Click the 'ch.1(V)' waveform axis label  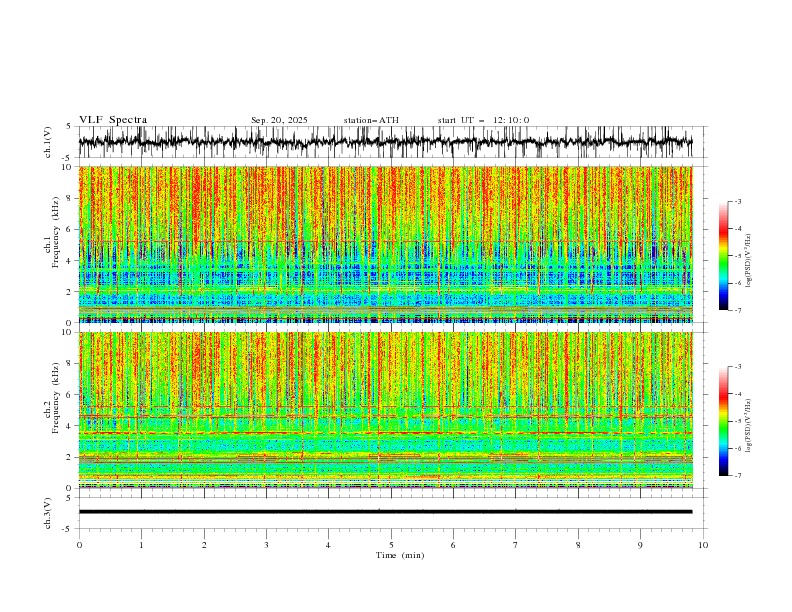coord(48,141)
